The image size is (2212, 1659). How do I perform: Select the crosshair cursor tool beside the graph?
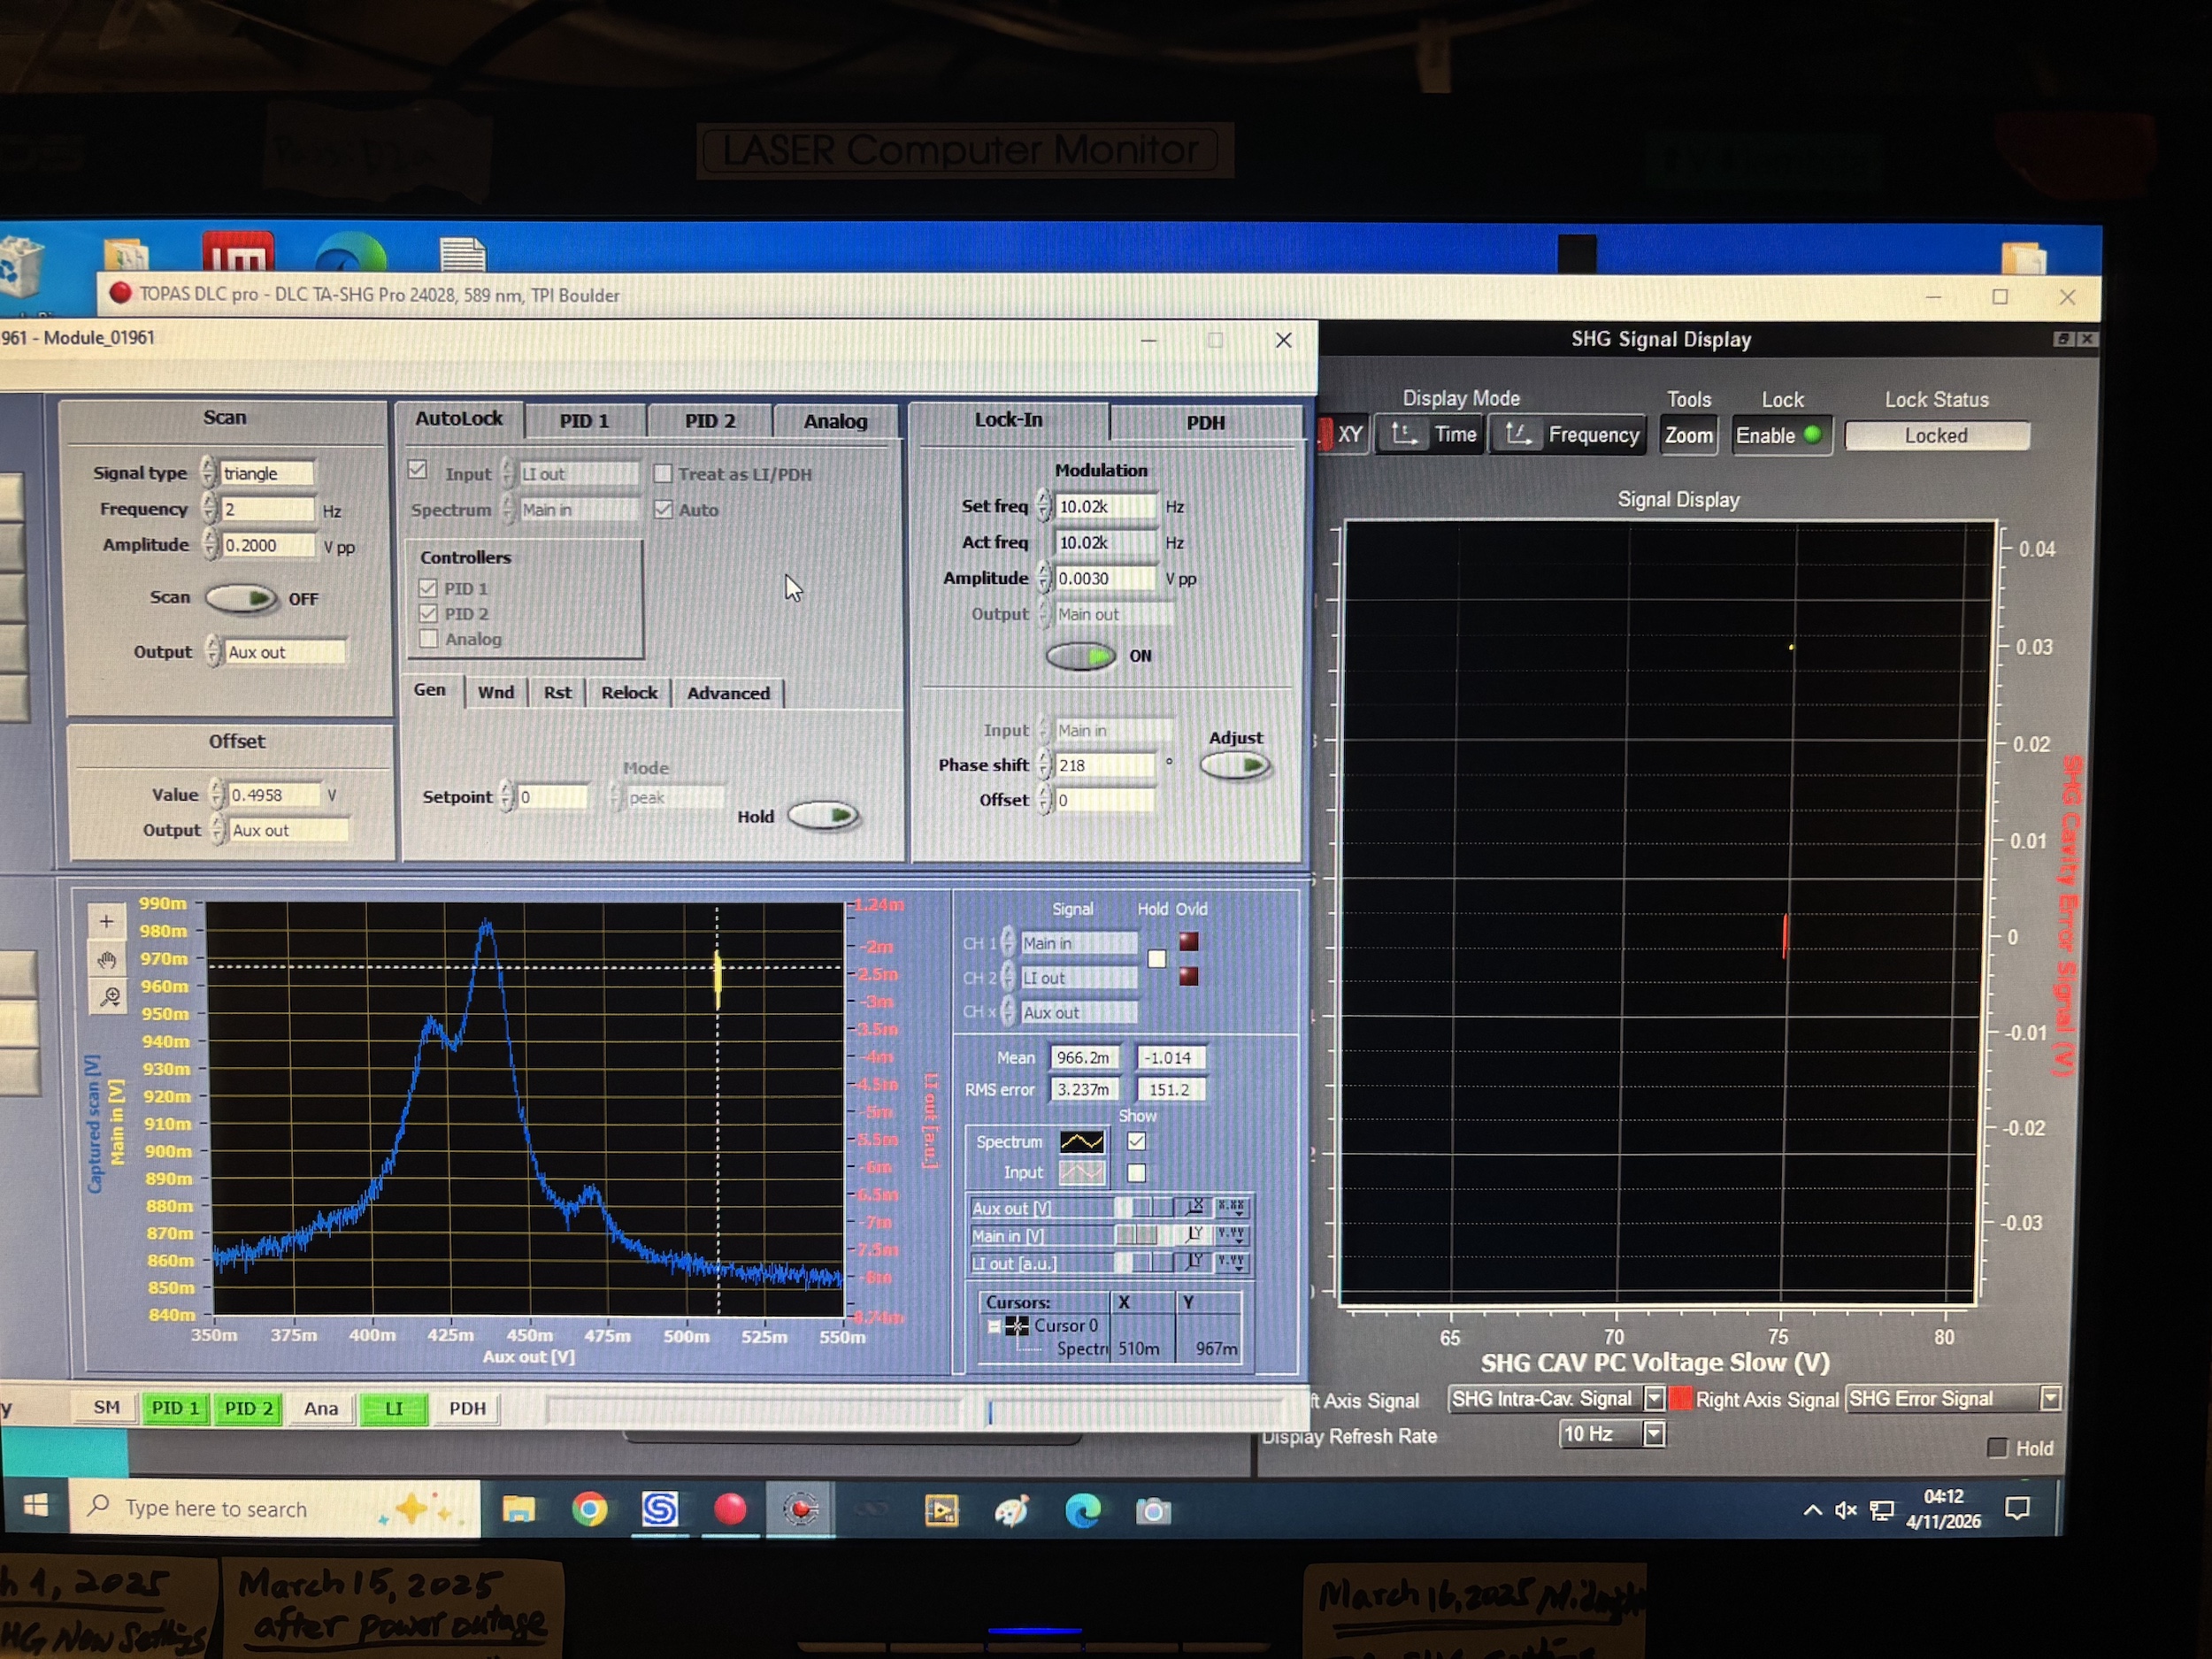(x=107, y=922)
